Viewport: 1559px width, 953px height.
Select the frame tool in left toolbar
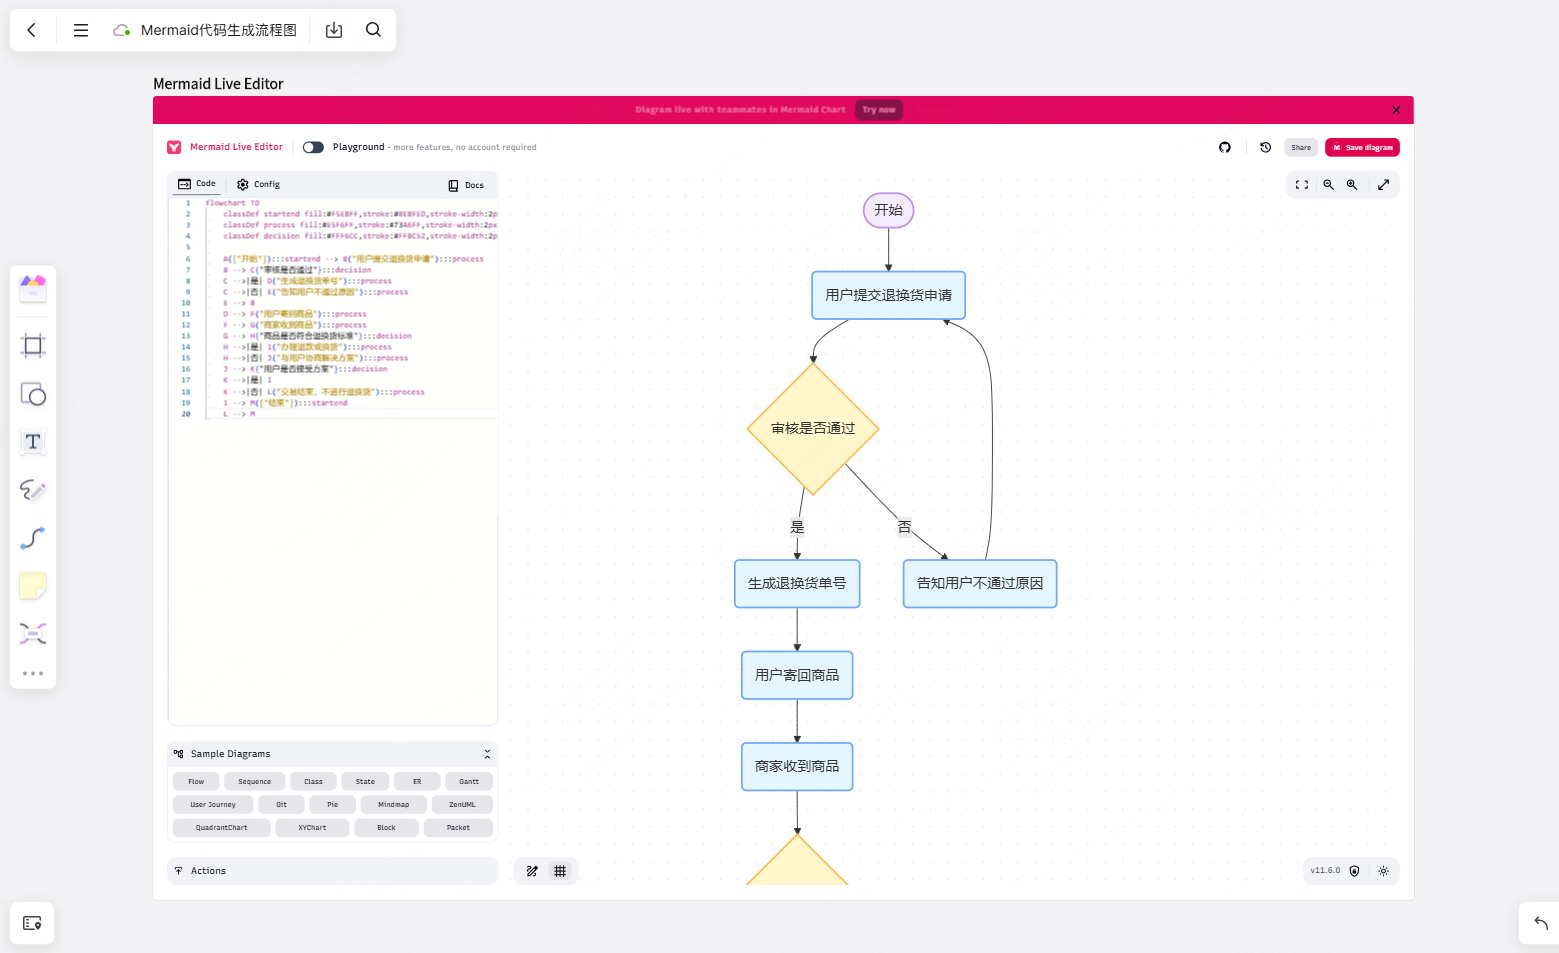[x=33, y=346]
